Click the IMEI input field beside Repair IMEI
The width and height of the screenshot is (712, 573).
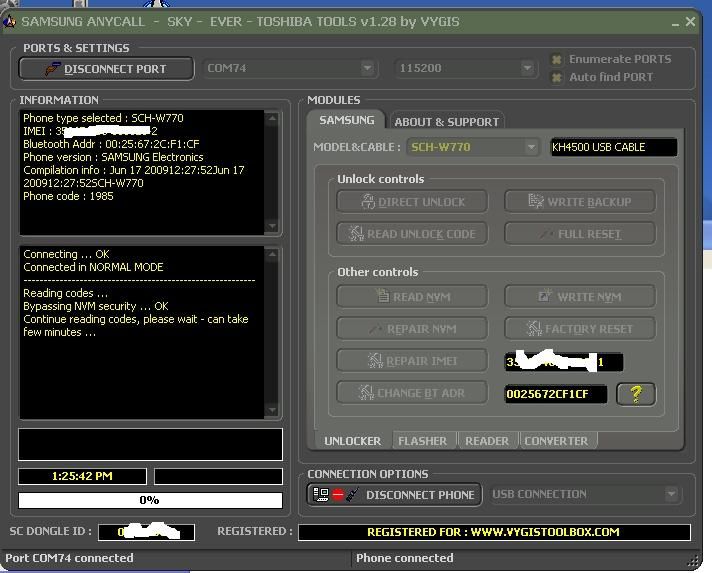coord(564,362)
